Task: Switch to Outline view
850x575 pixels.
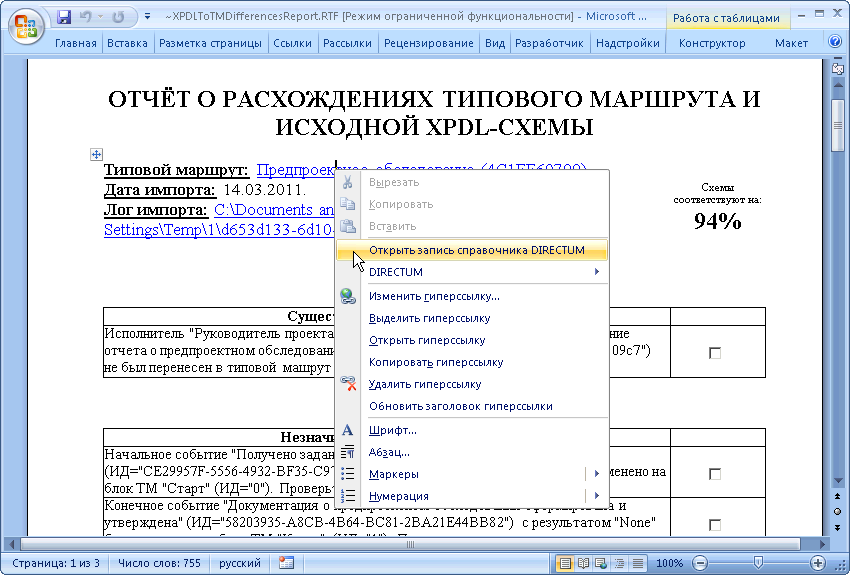Action: coord(620,563)
